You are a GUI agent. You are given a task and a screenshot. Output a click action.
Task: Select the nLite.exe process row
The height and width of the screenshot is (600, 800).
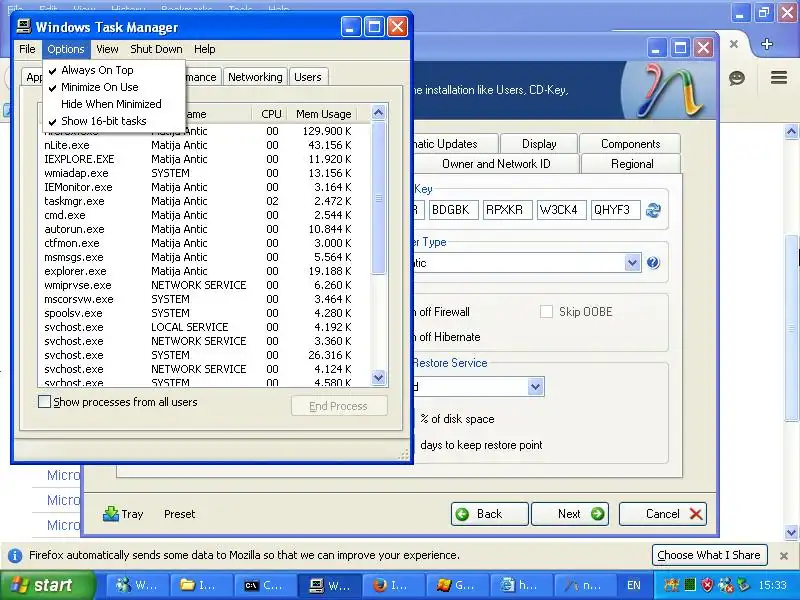(x=204, y=145)
